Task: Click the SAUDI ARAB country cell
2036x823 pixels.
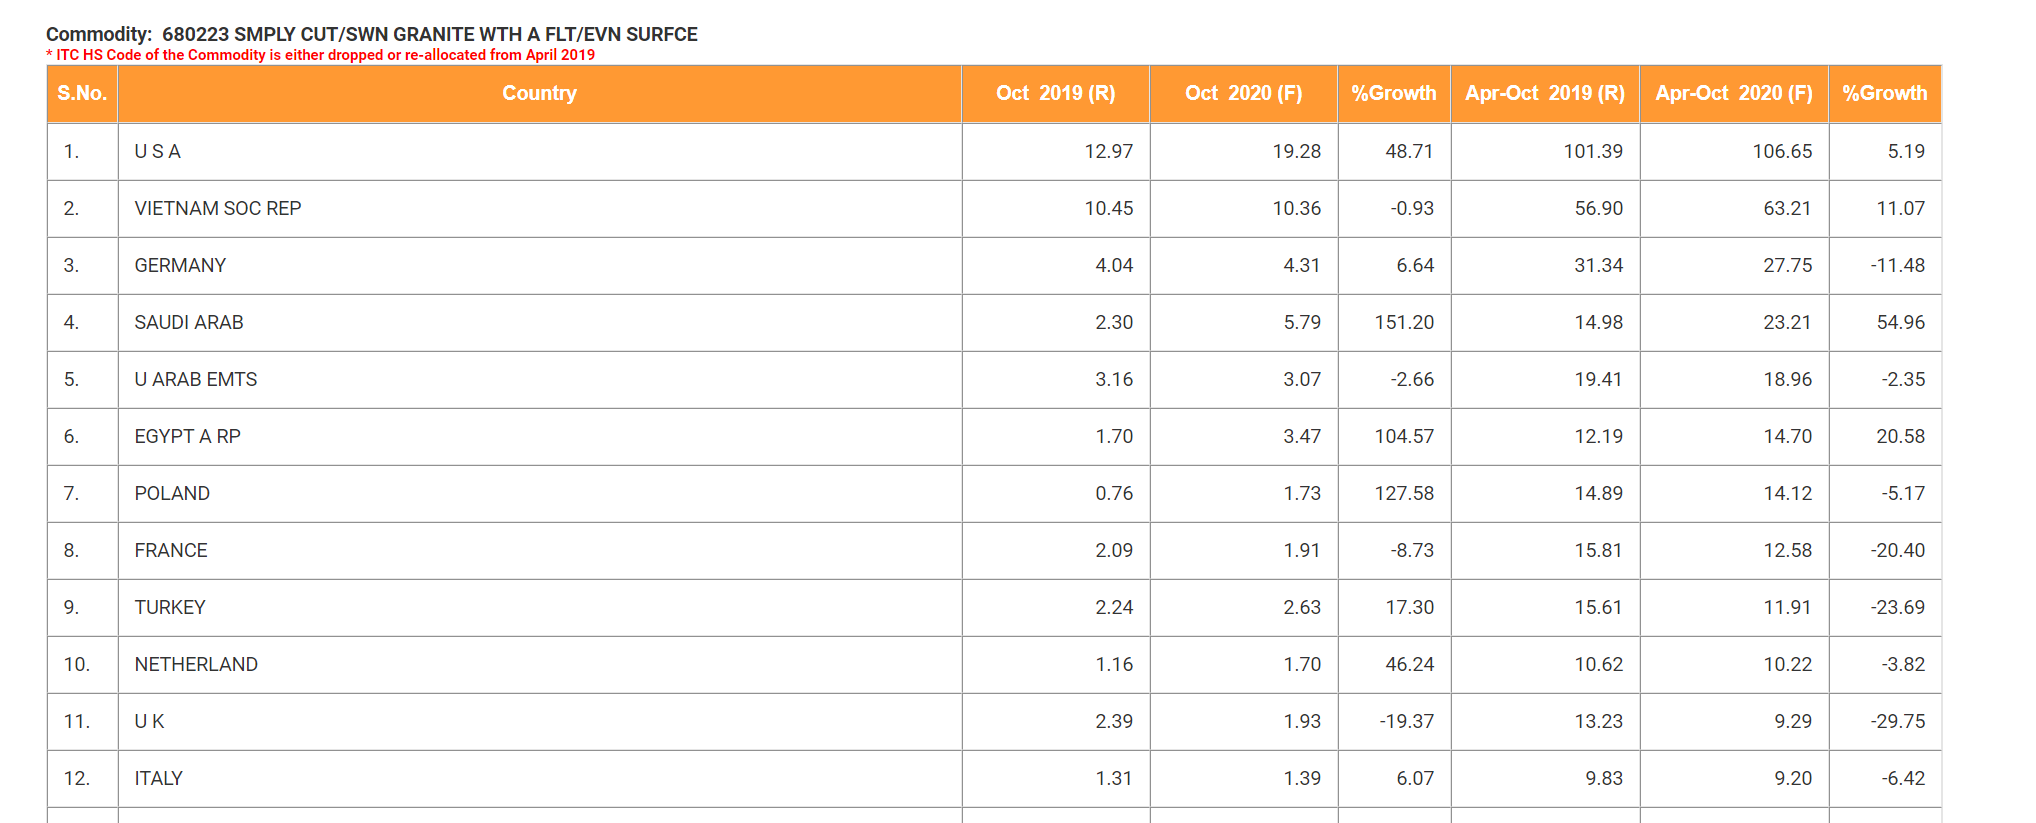Action: 189,323
